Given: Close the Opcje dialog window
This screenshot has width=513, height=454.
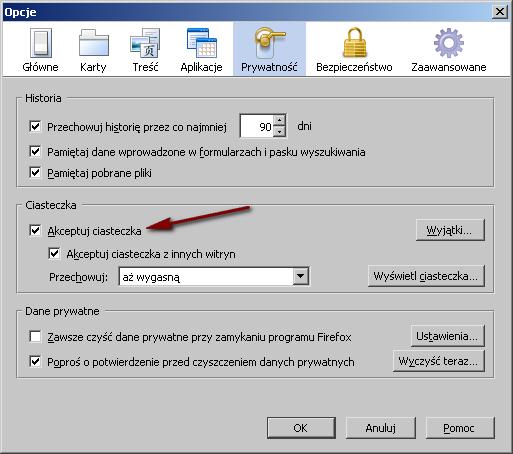Looking at the screenshot, I should coord(500,12).
